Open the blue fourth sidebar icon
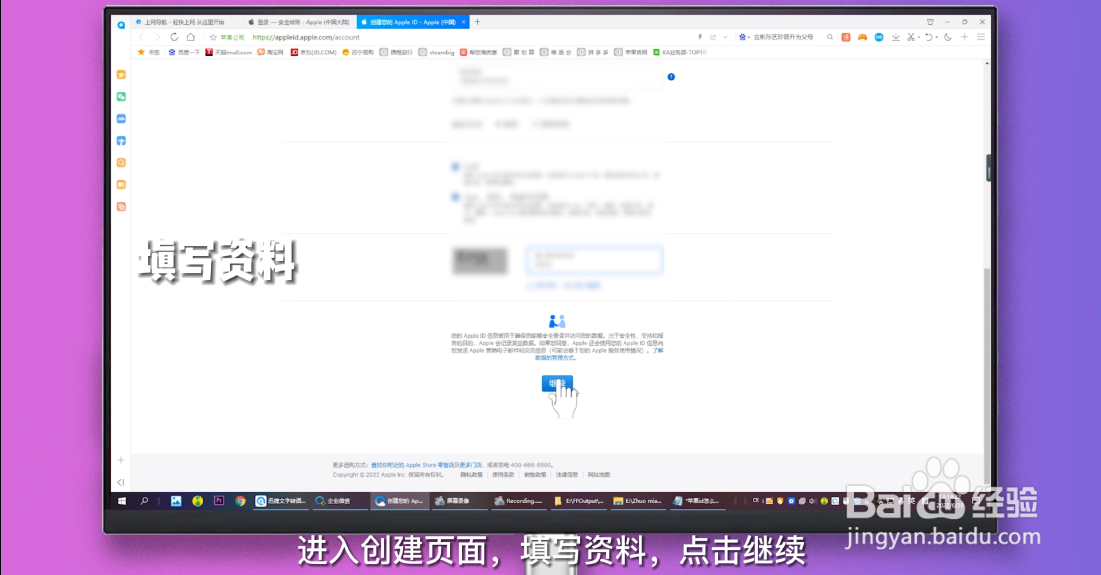The width and height of the screenshot is (1101, 575). [121, 140]
